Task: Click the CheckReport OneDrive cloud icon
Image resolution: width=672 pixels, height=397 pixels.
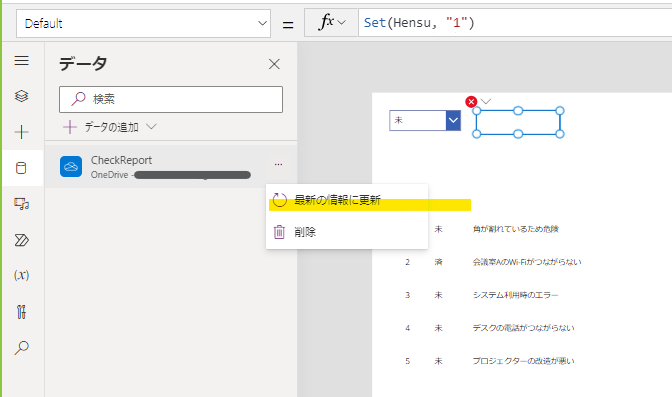Action: click(71, 167)
